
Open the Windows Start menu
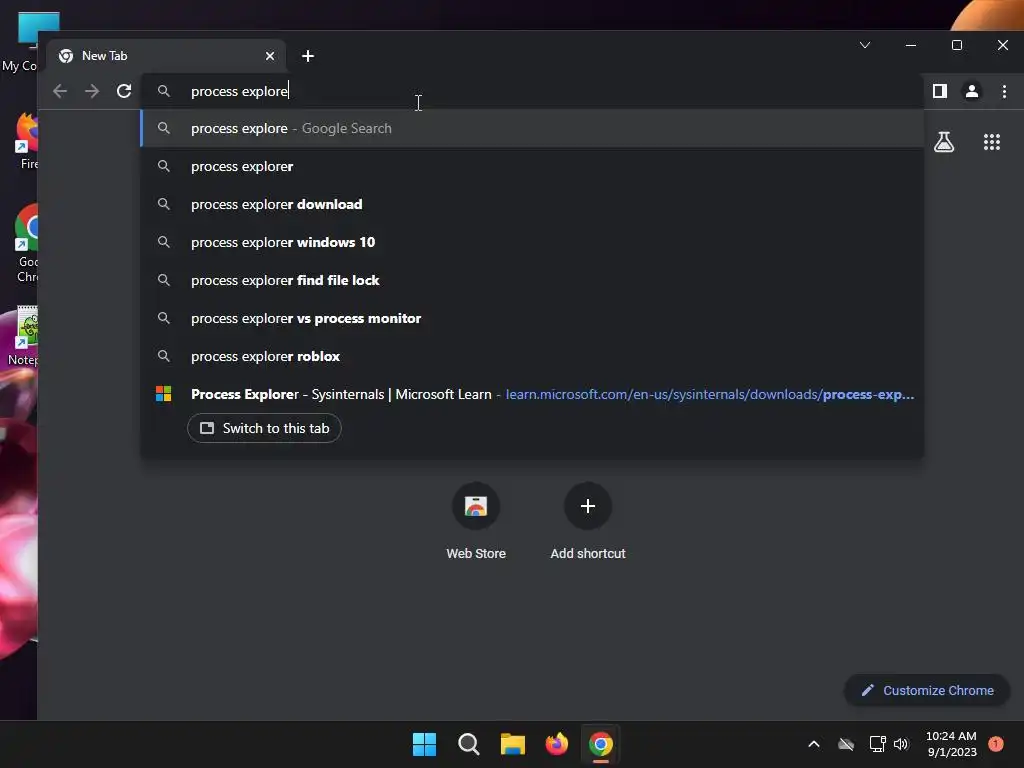(x=424, y=744)
